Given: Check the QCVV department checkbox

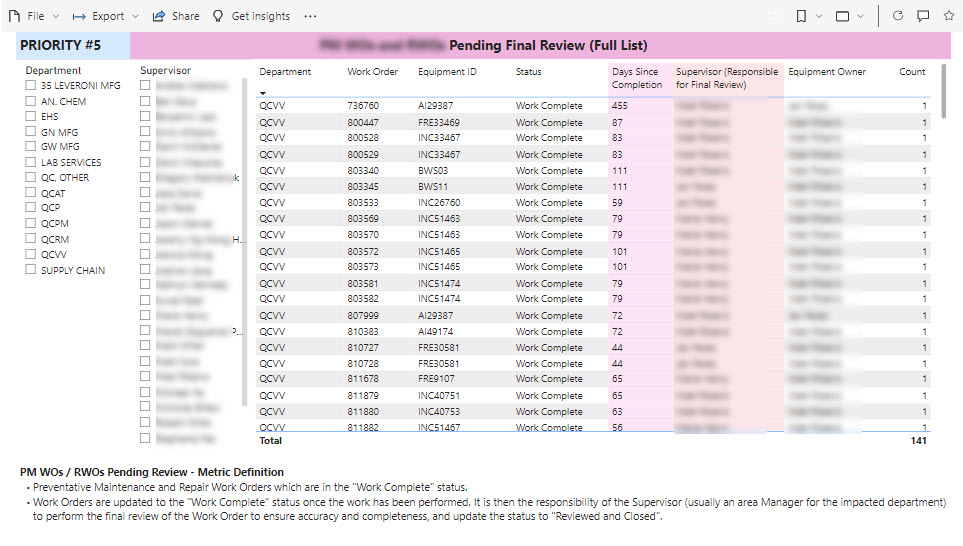Looking at the screenshot, I should 31,254.
